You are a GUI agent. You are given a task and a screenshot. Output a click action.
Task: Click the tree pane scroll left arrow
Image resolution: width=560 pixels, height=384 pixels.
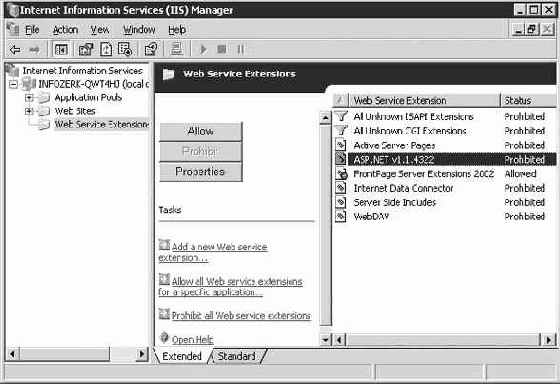[12, 354]
